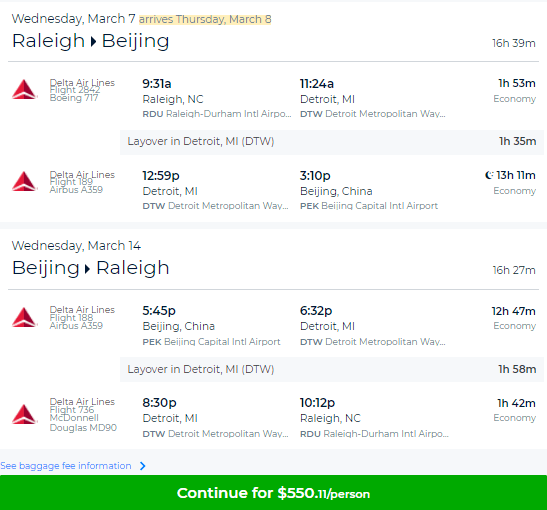547x510 pixels.
Task: Select the arrives Thursday, March 8 notice
Action: point(205,19)
